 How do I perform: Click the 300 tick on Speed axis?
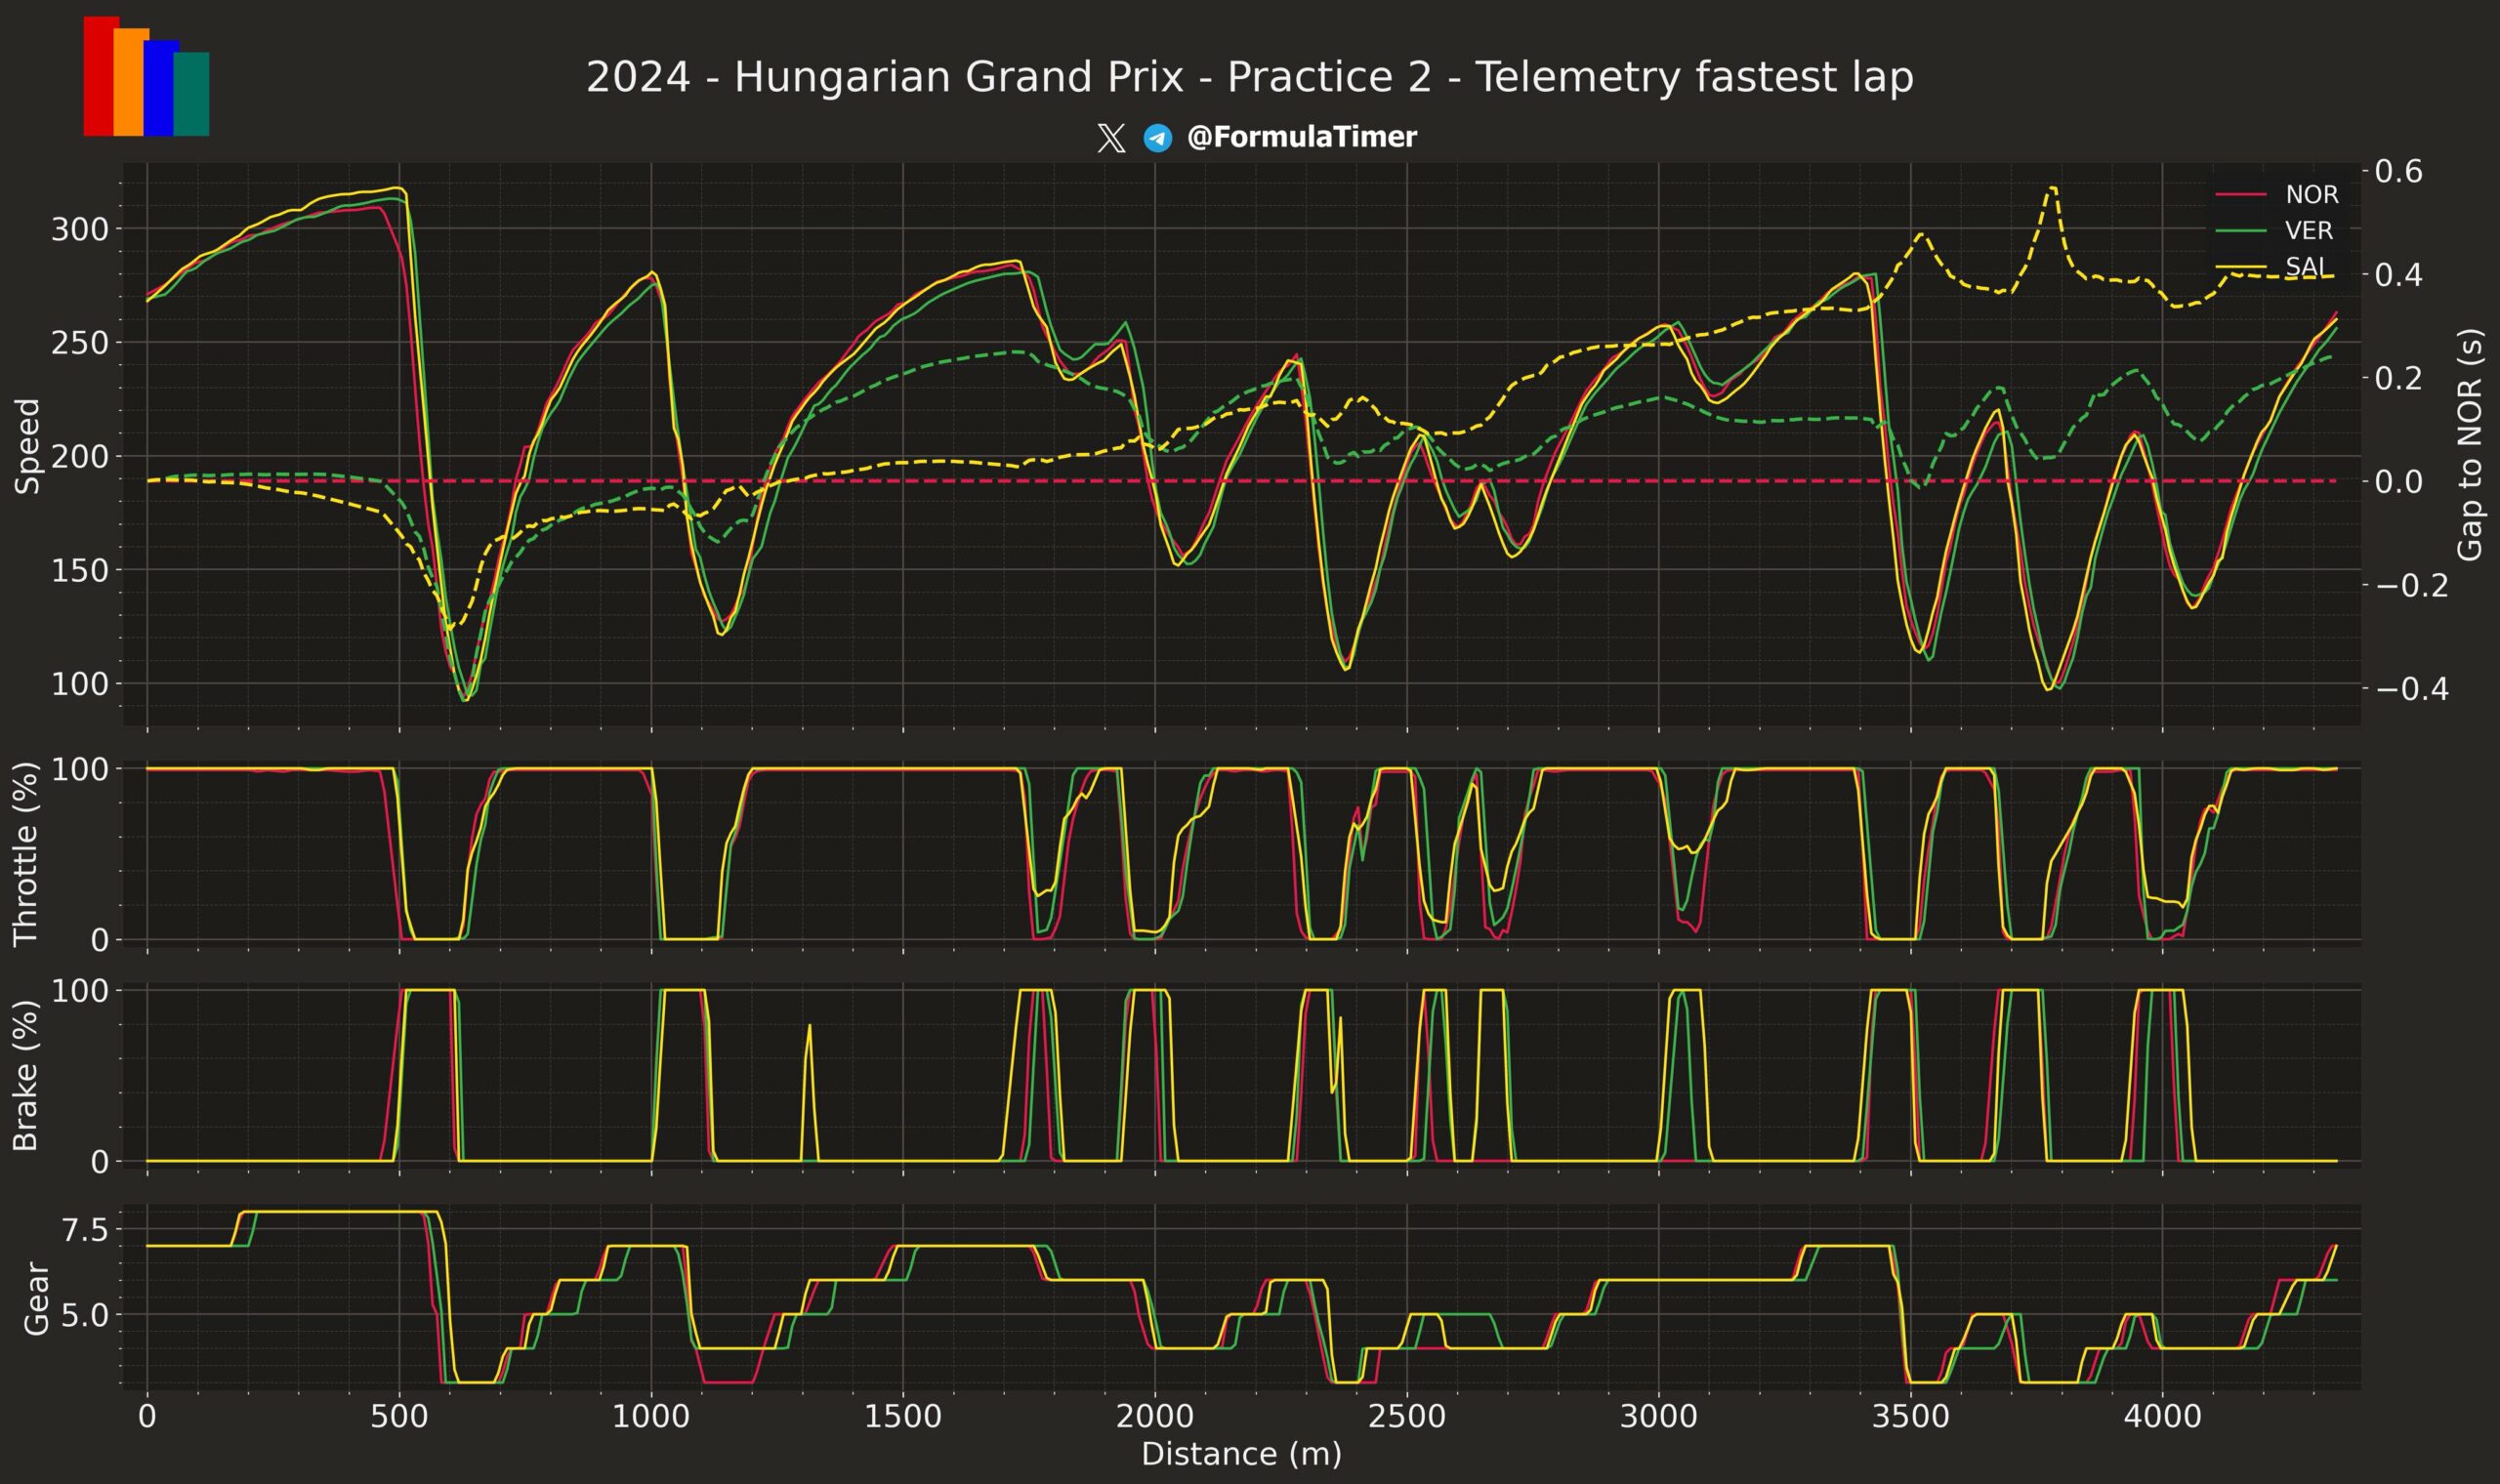pyautogui.click(x=78, y=229)
